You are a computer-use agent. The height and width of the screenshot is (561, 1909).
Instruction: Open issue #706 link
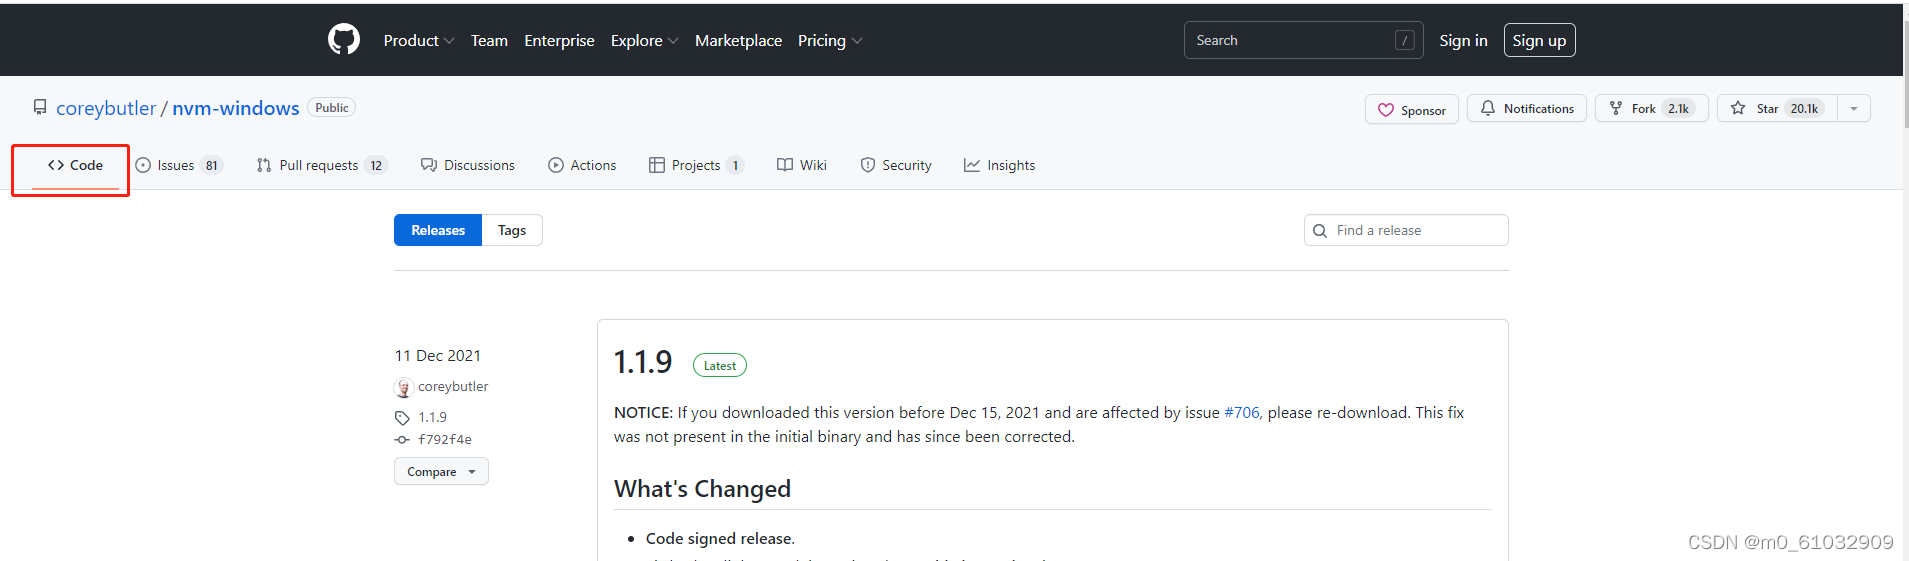pos(1242,412)
